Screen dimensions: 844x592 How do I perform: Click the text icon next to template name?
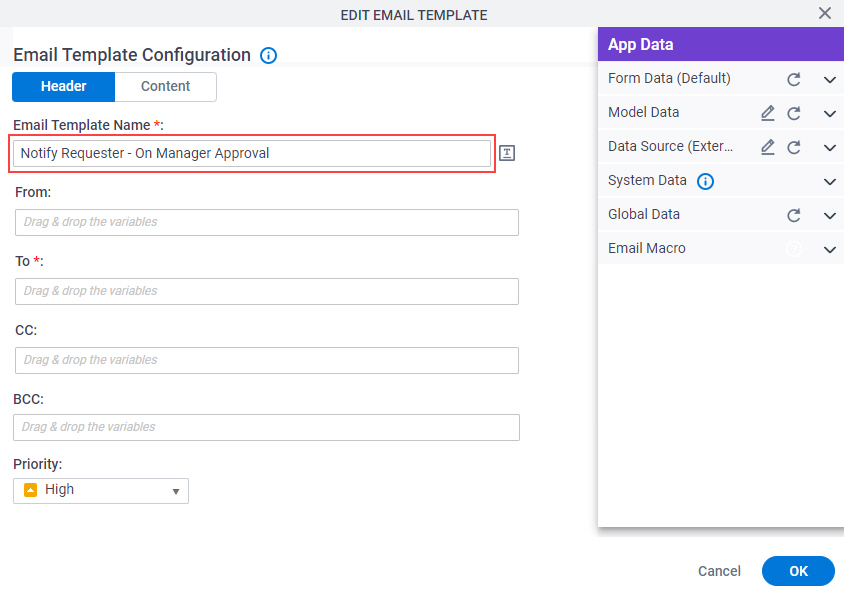[x=507, y=153]
